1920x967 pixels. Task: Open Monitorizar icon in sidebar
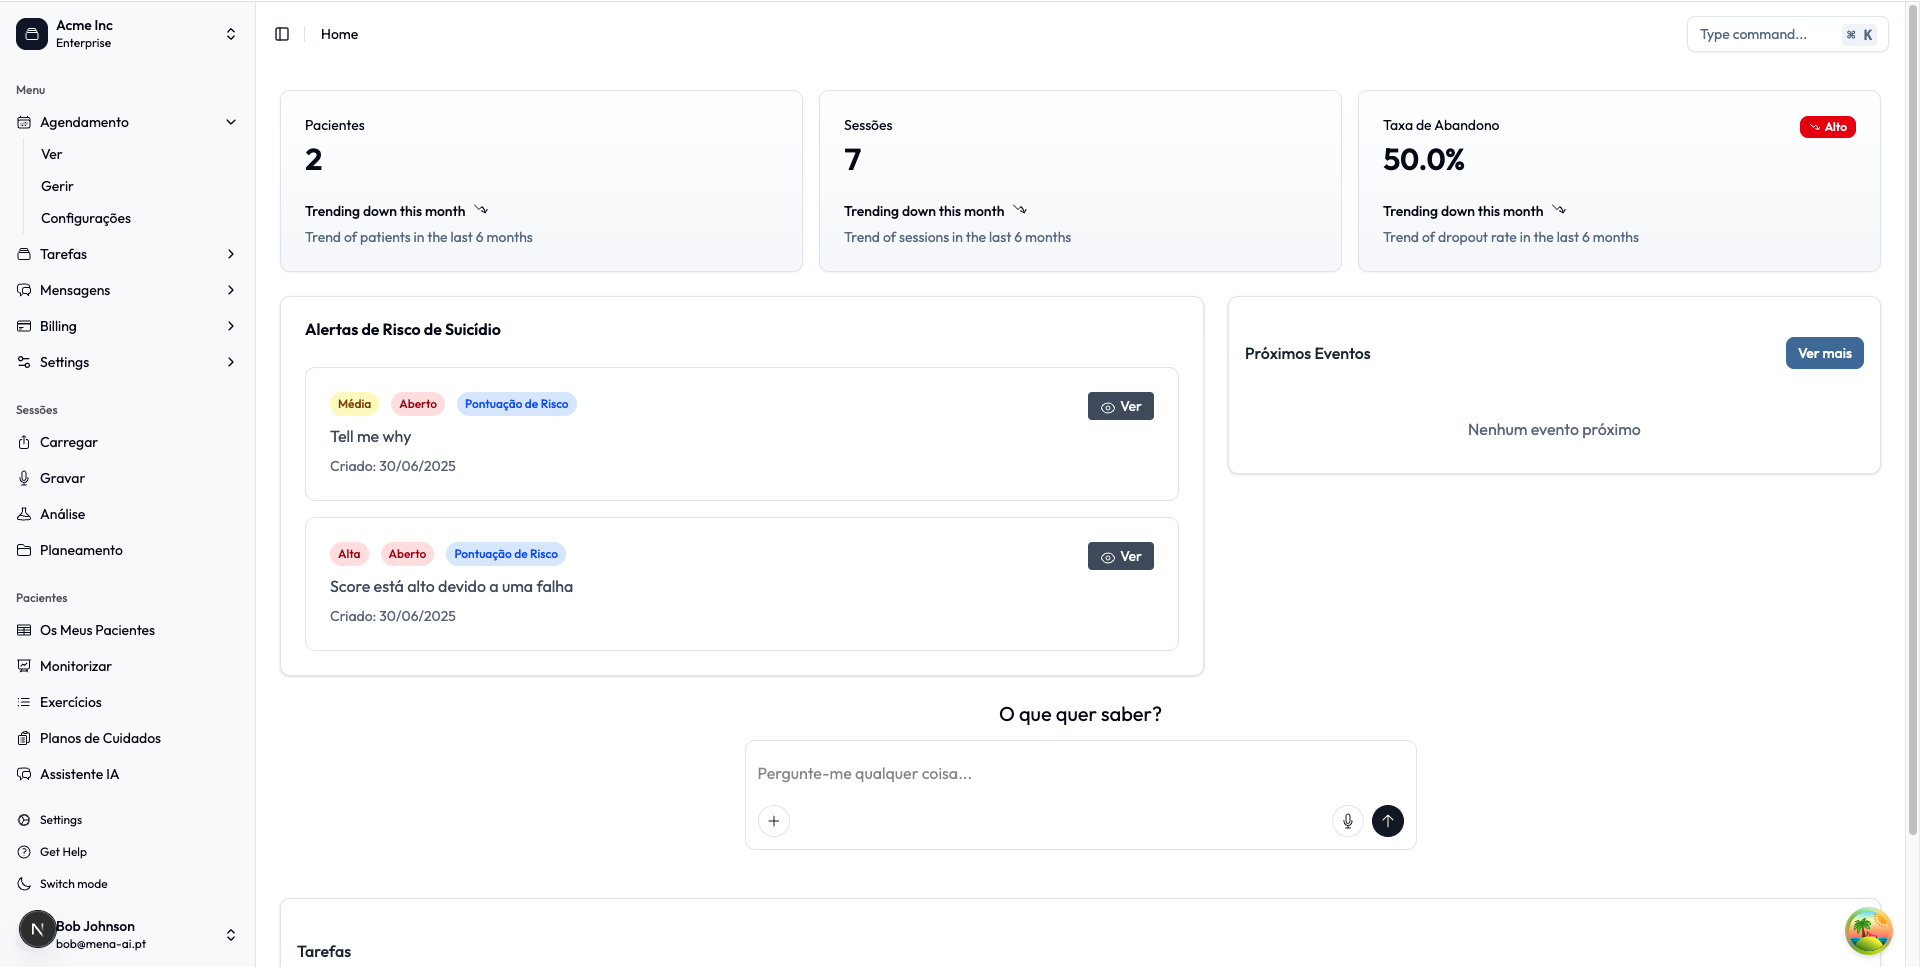point(24,666)
